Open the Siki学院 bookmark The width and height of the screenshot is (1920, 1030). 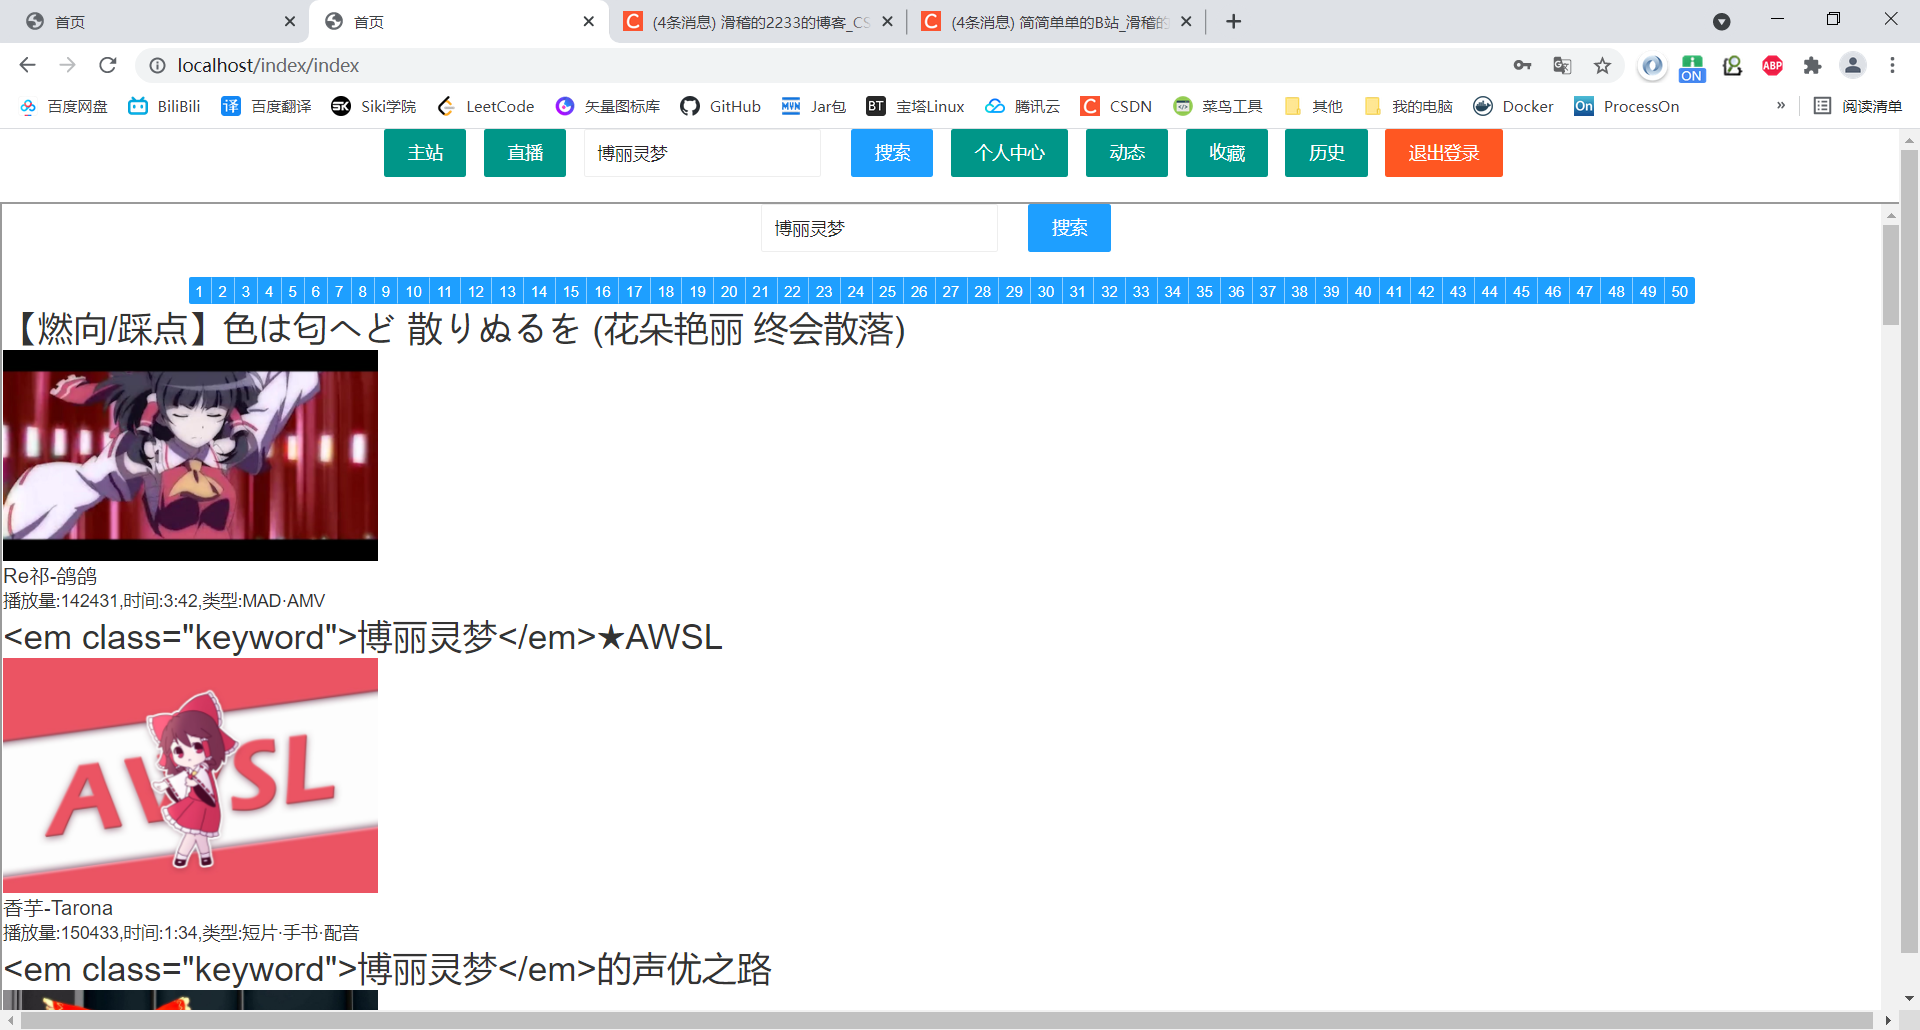click(x=374, y=106)
